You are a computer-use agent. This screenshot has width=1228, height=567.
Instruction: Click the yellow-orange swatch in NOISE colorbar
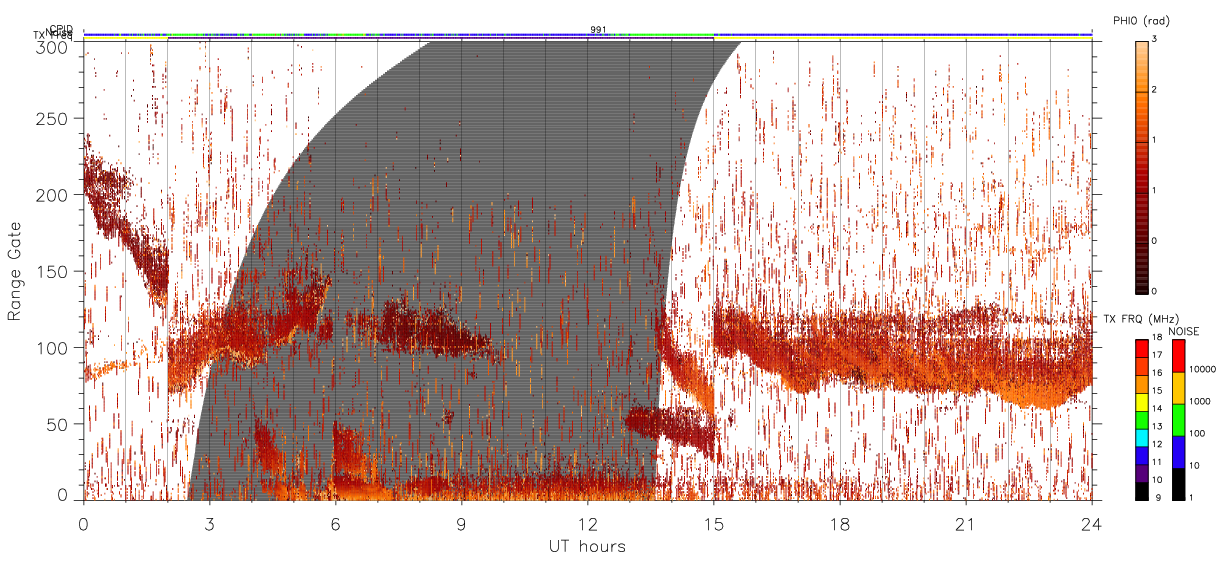(x=1178, y=388)
